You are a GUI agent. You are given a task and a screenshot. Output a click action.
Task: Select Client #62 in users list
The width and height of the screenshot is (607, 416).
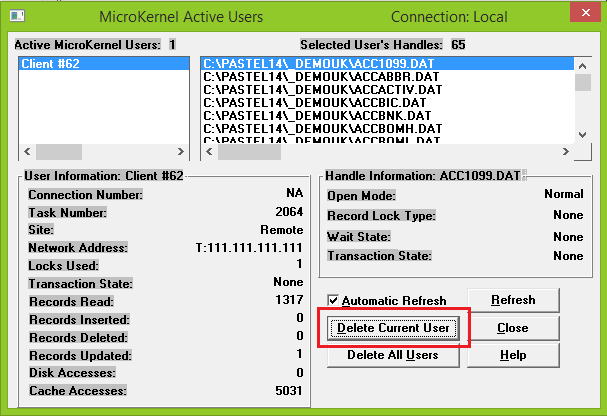(x=104, y=63)
